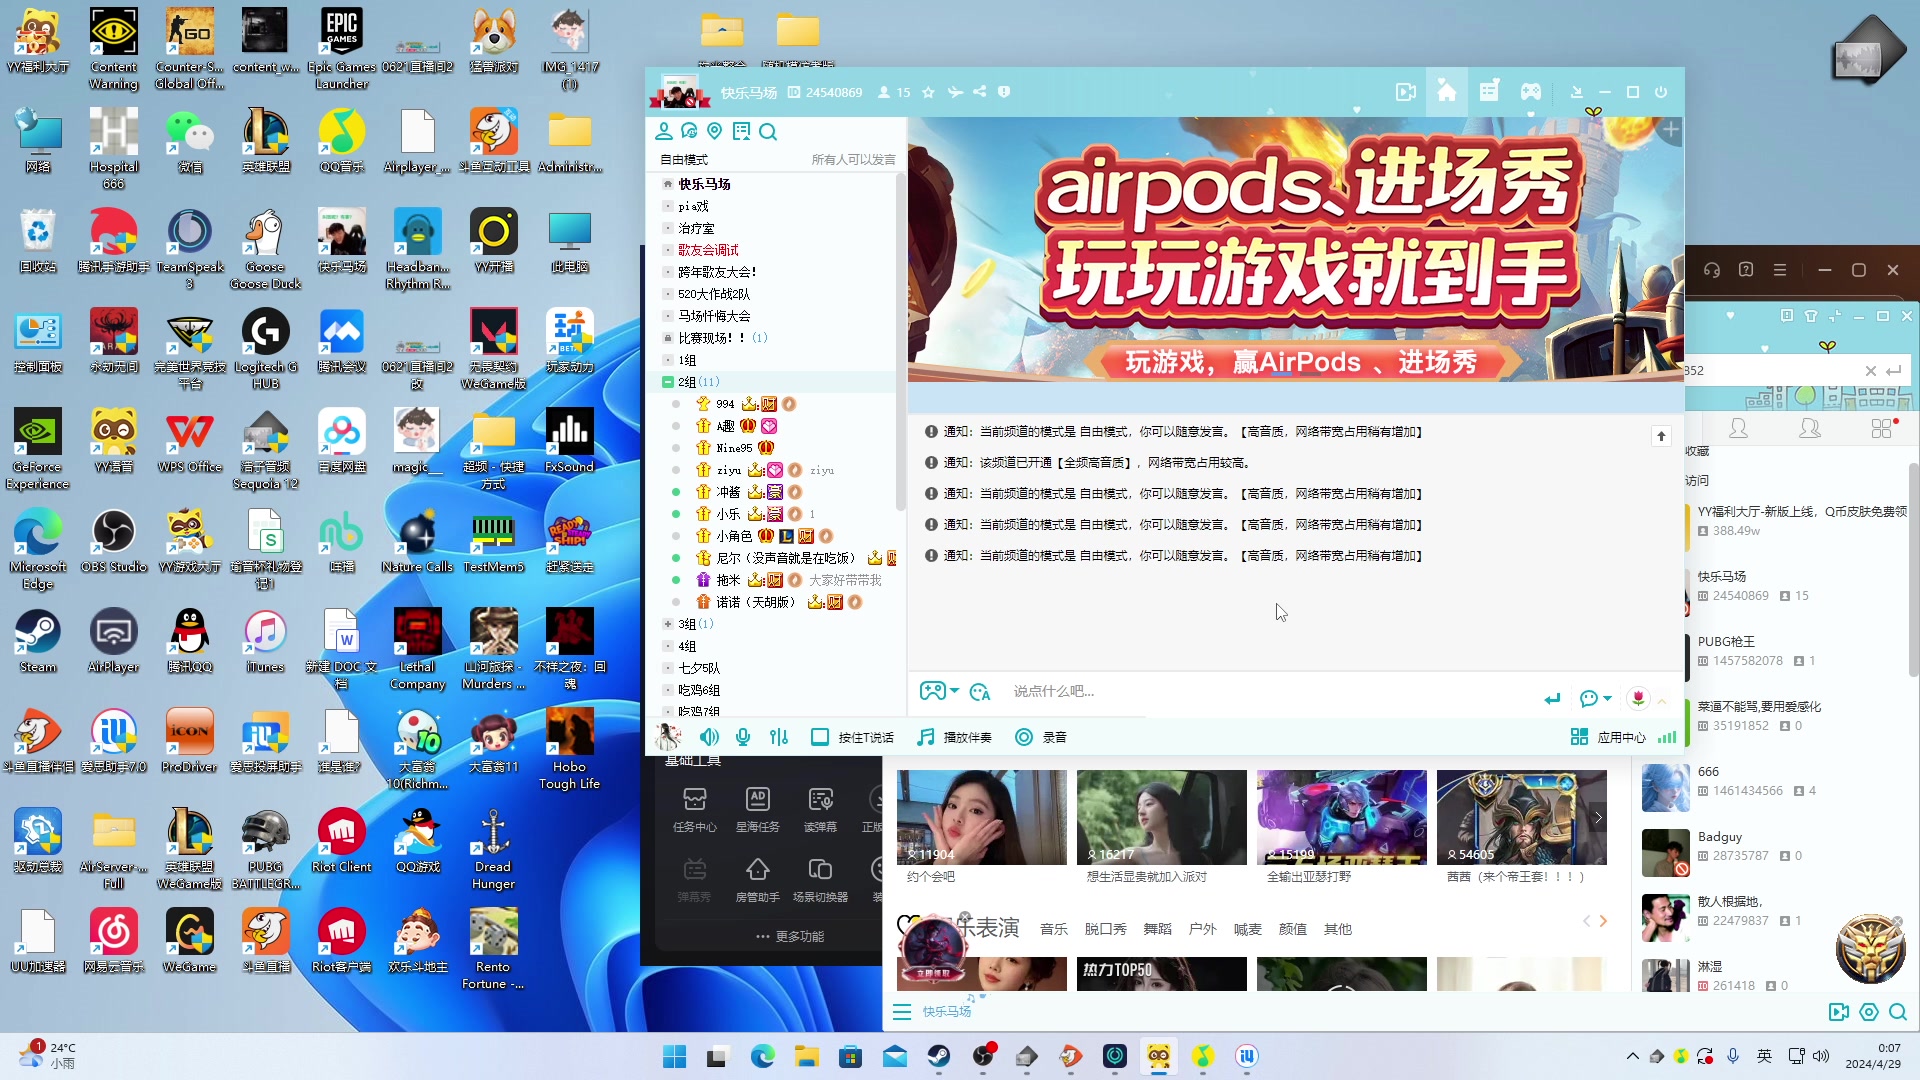Switch to the 脱口秀 category tab
This screenshot has height=1080, width=1920.
click(1105, 929)
